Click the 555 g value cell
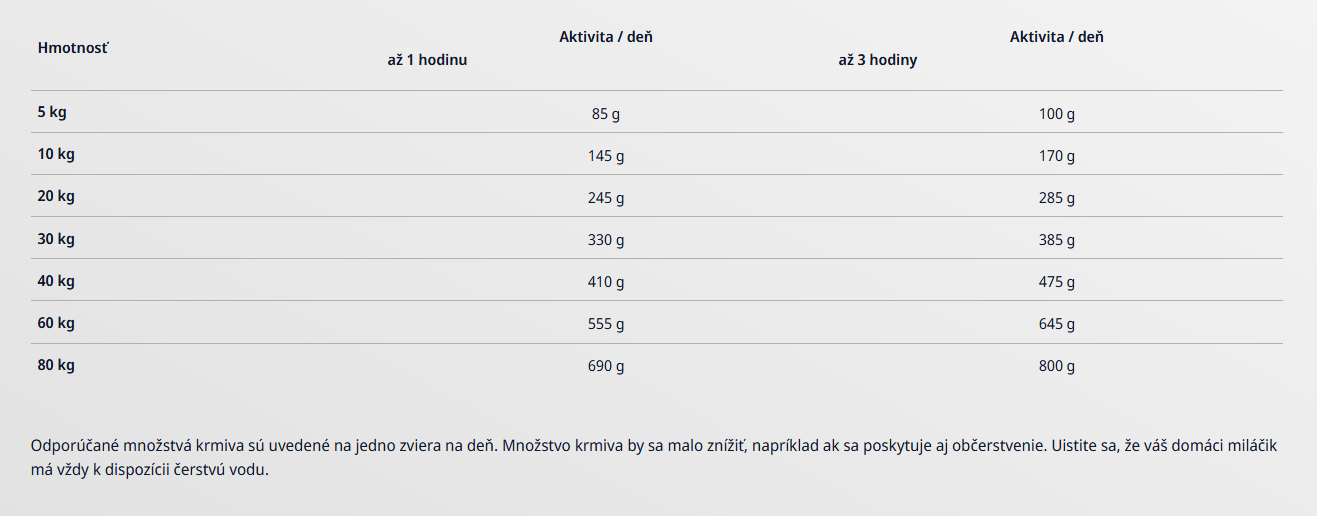Image resolution: width=1317 pixels, height=516 pixels. pos(606,324)
